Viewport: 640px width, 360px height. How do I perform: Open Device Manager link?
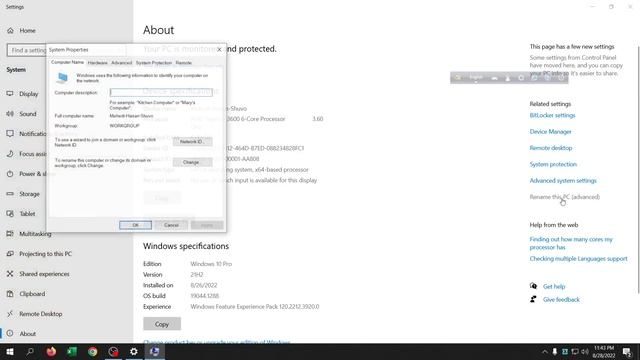click(x=550, y=132)
